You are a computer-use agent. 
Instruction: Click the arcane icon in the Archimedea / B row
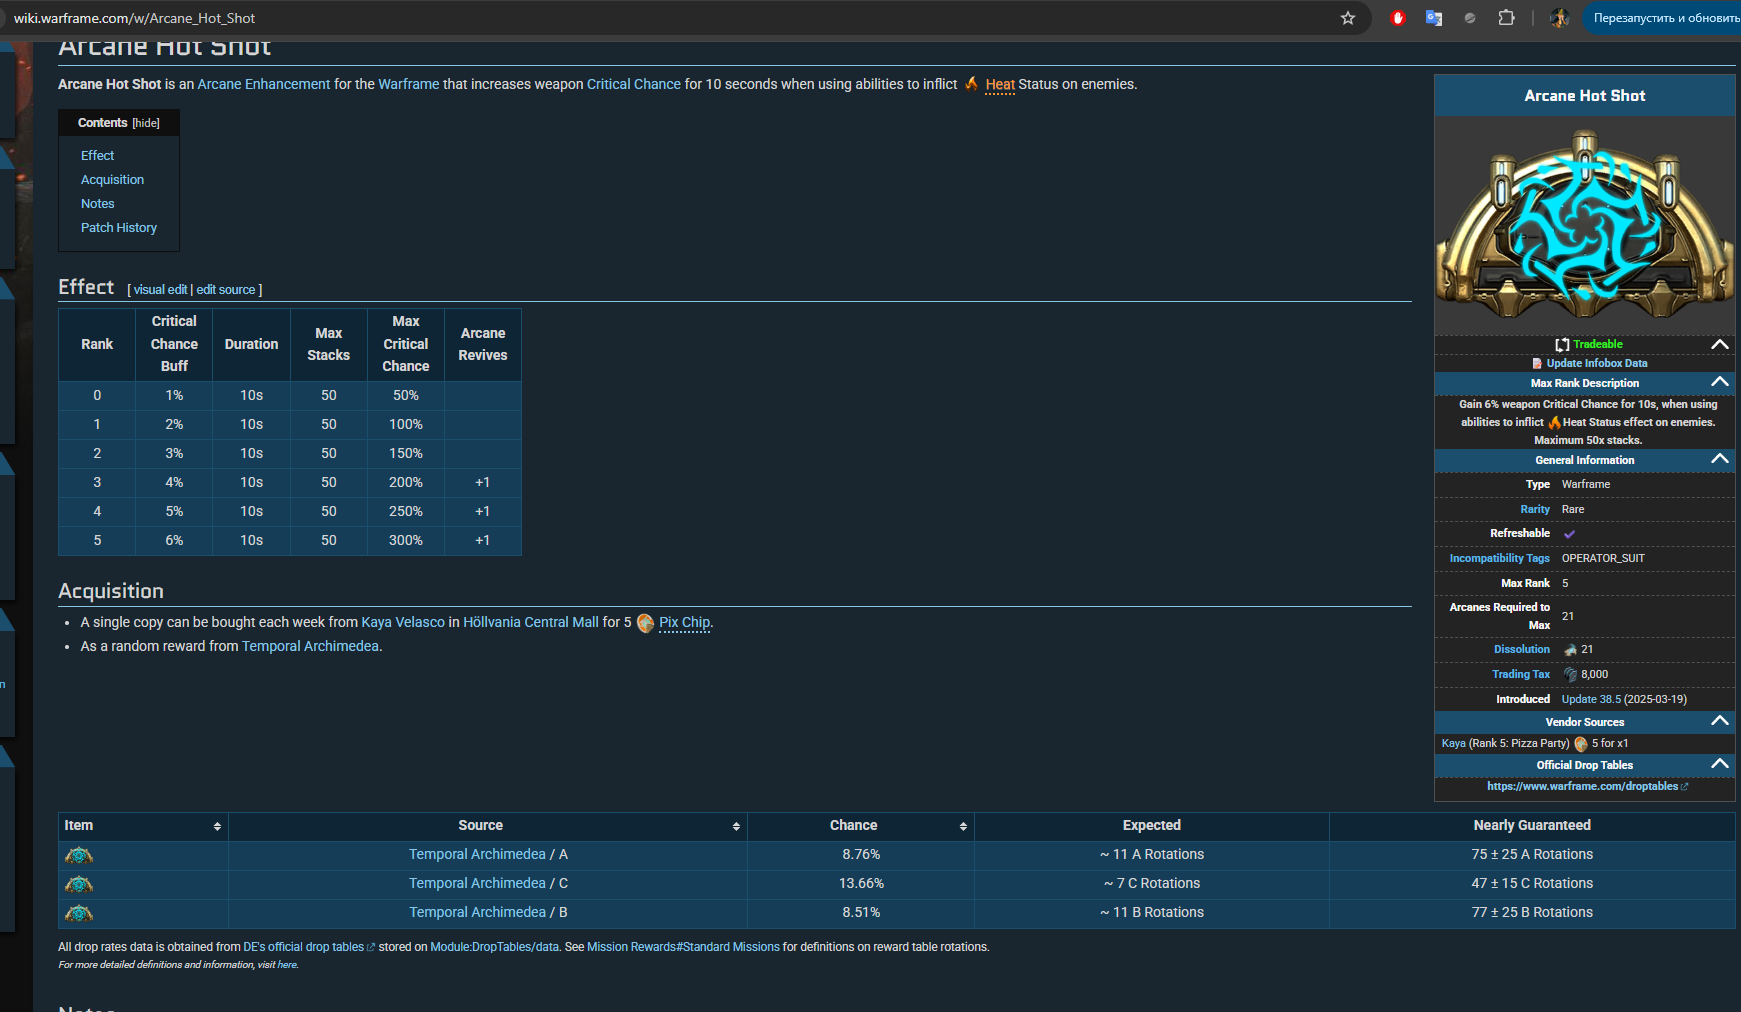tap(79, 913)
